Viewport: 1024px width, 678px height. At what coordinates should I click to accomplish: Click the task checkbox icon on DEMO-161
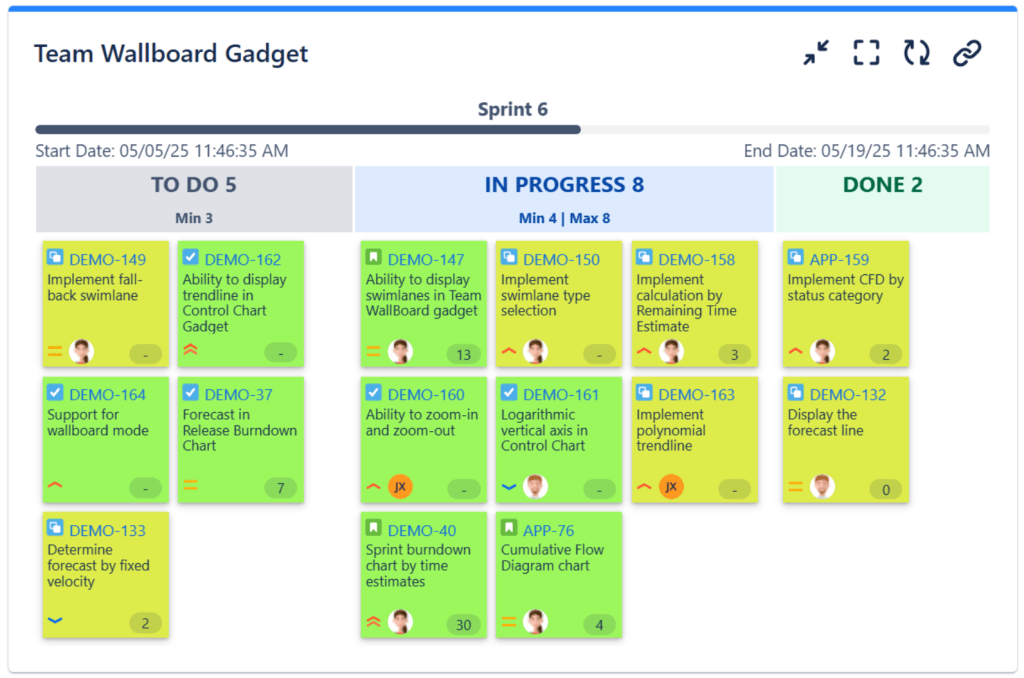(509, 393)
